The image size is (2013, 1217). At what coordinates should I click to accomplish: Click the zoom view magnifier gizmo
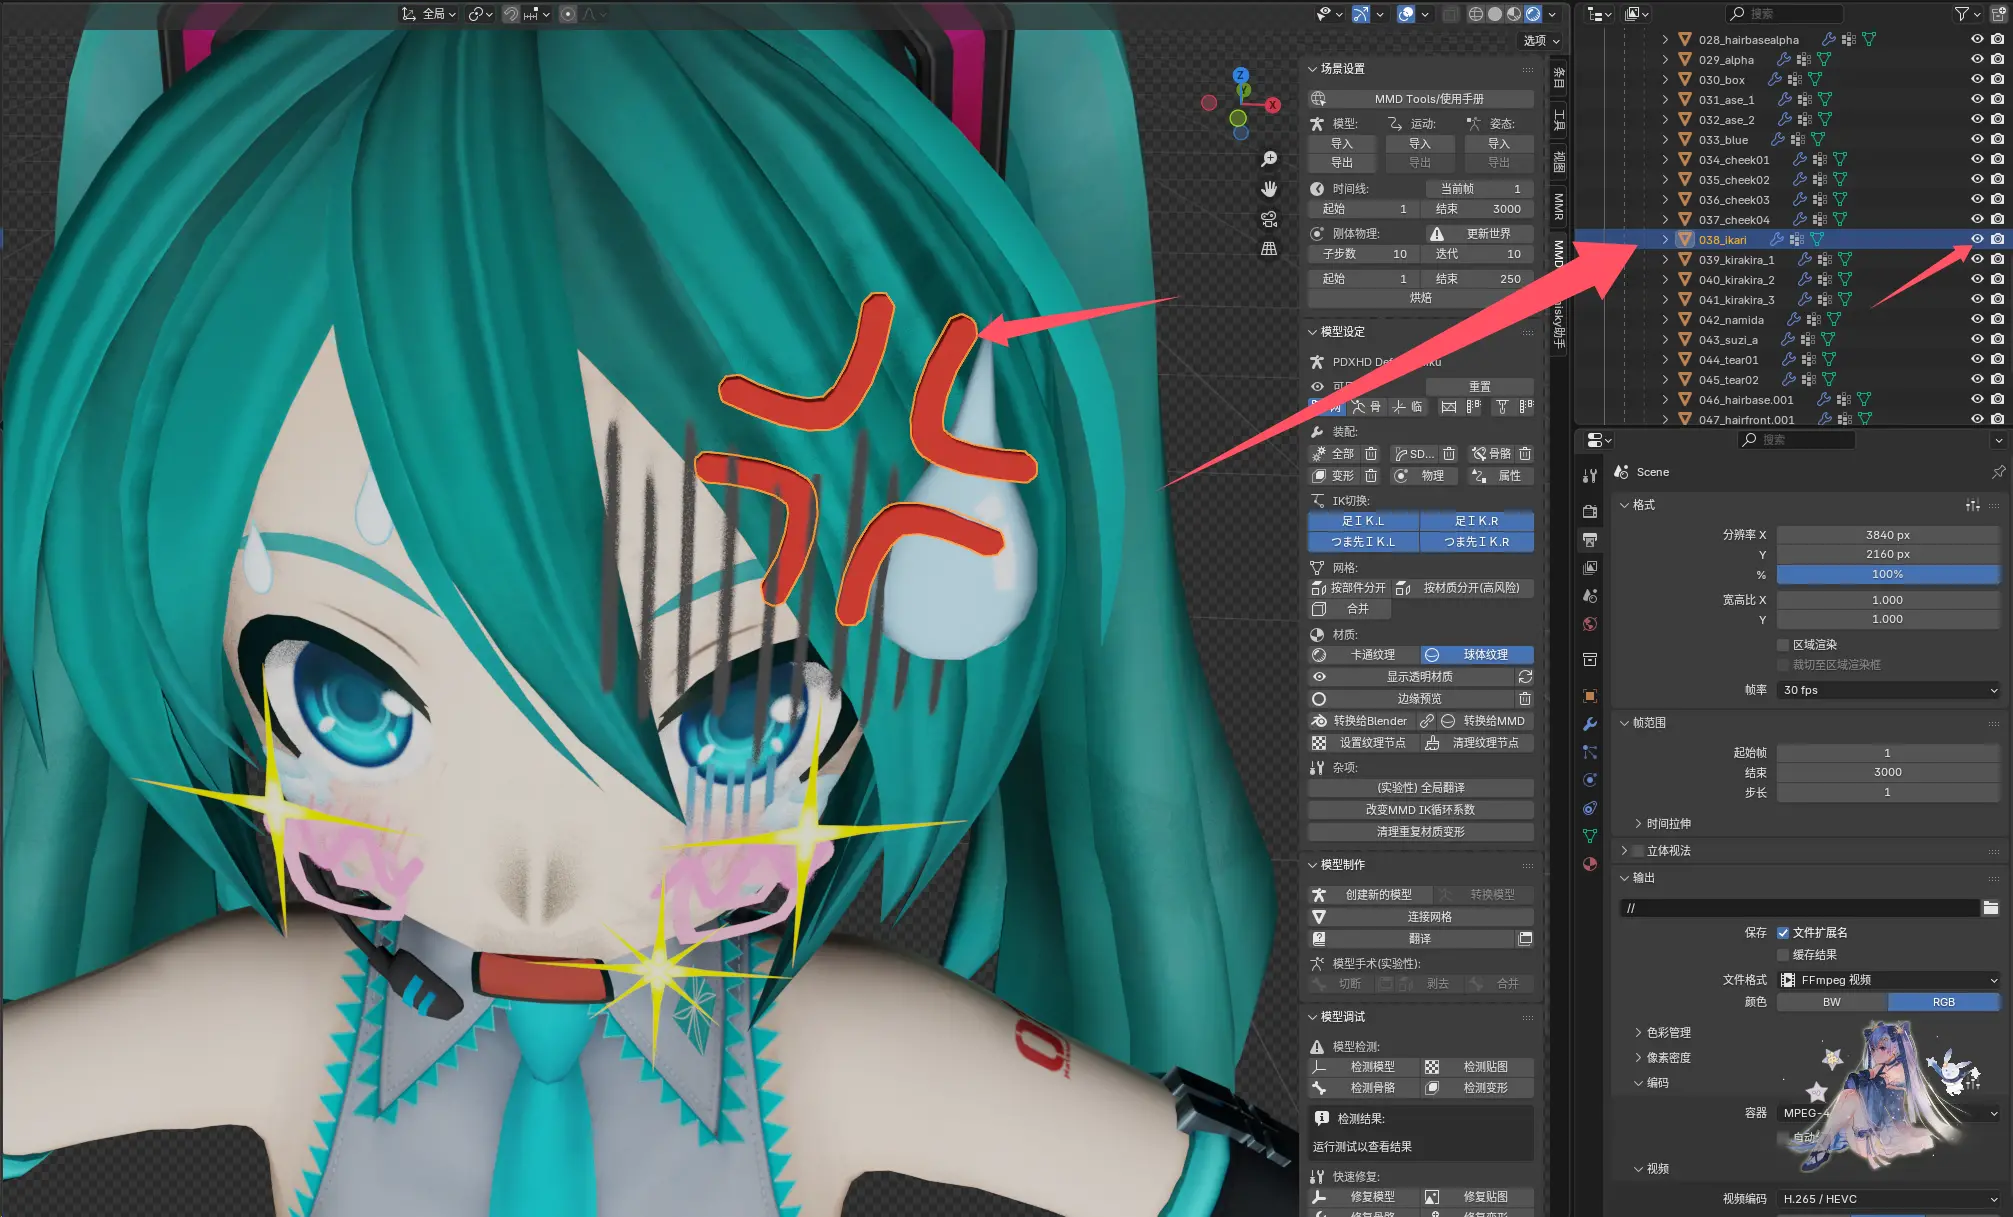1269,159
